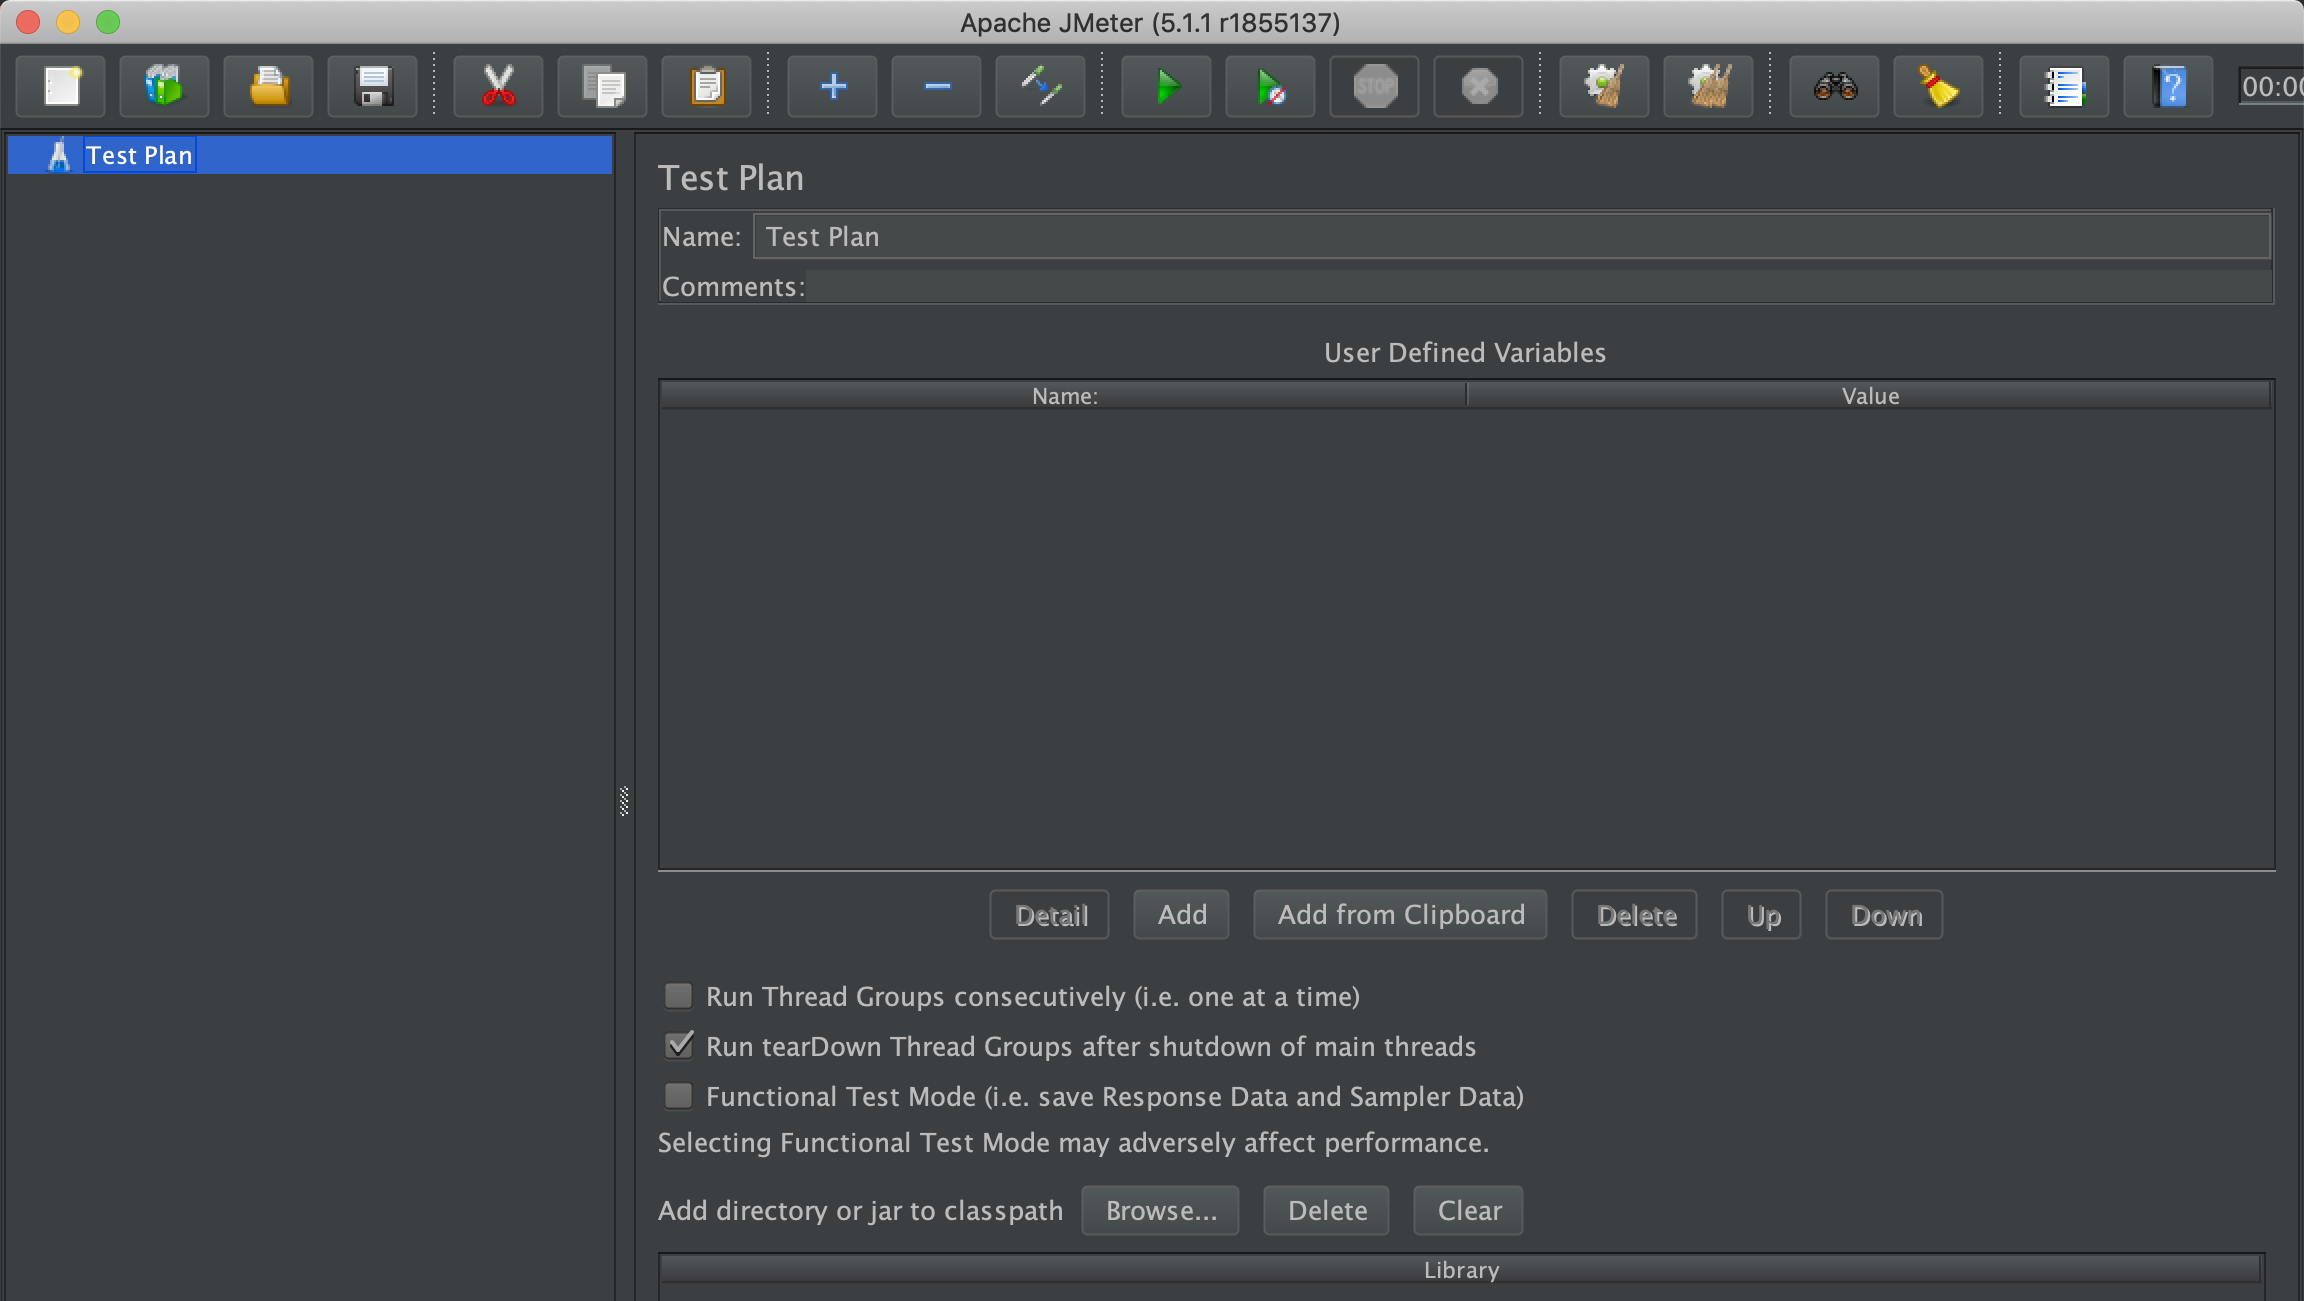2304x1301 pixels.
Task: Collapse all tree nodes with minus icon
Action: pyautogui.click(x=936, y=87)
